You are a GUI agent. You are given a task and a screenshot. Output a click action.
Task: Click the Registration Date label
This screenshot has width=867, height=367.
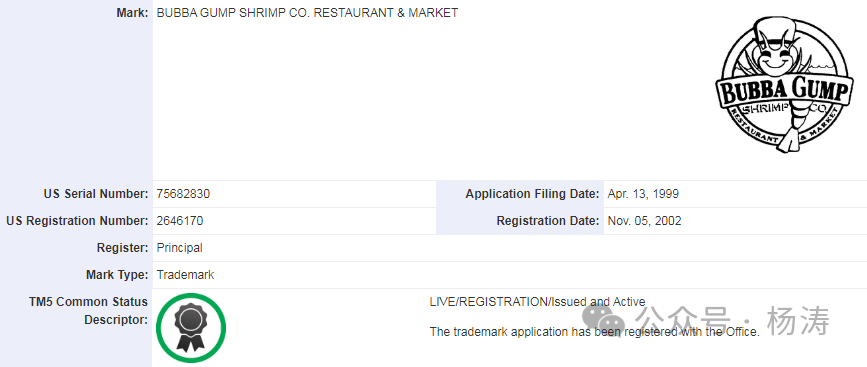(x=548, y=221)
